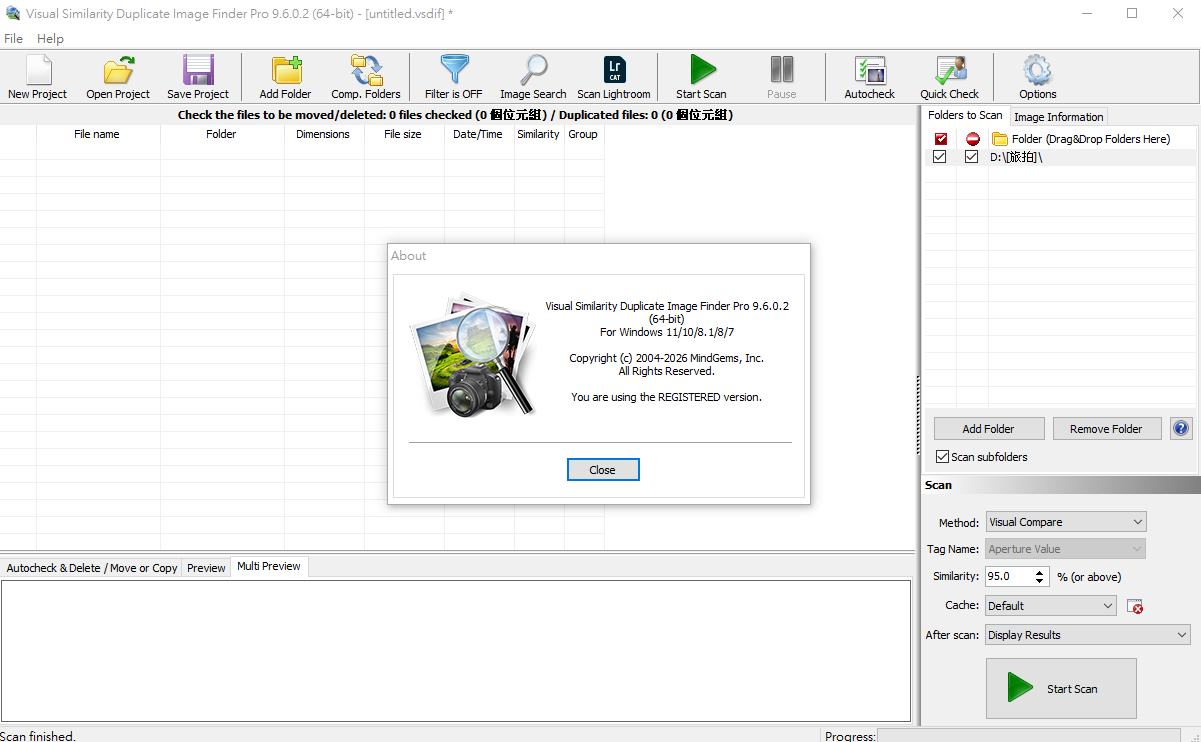Viewport: 1201px width, 742px height.
Task: Click the Save Project floppy icon
Action: tap(198, 77)
